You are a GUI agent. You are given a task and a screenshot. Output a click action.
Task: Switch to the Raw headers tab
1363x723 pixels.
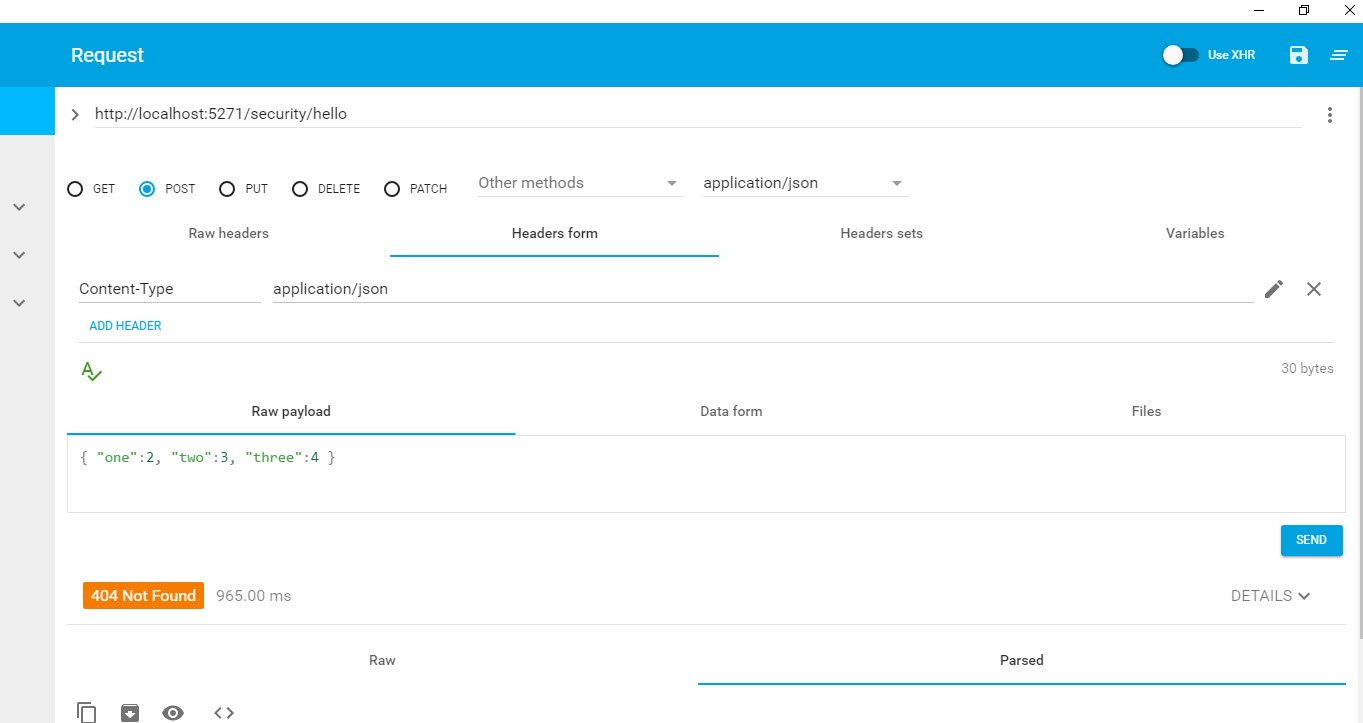point(228,233)
